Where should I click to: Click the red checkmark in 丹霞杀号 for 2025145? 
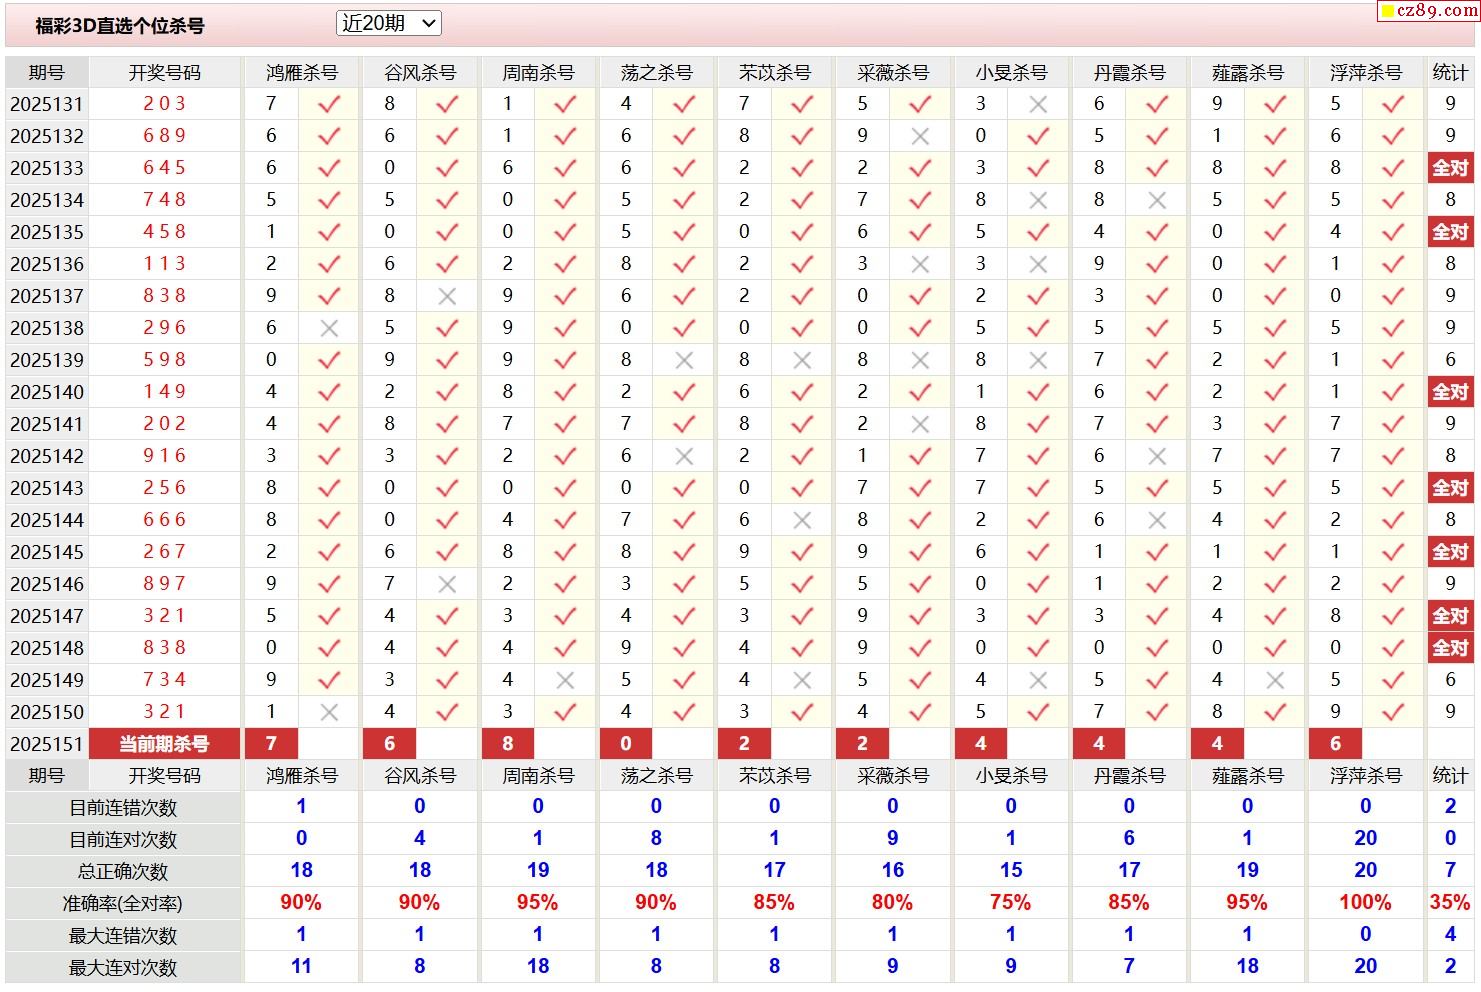pyautogui.click(x=1157, y=552)
